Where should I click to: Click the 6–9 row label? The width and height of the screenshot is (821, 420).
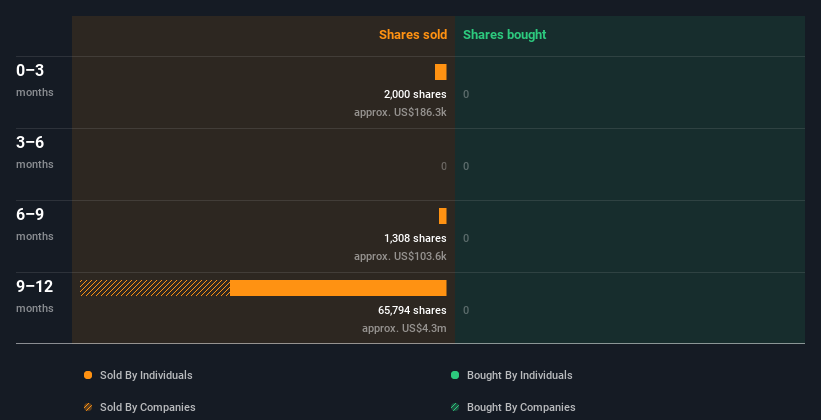pyautogui.click(x=30, y=214)
